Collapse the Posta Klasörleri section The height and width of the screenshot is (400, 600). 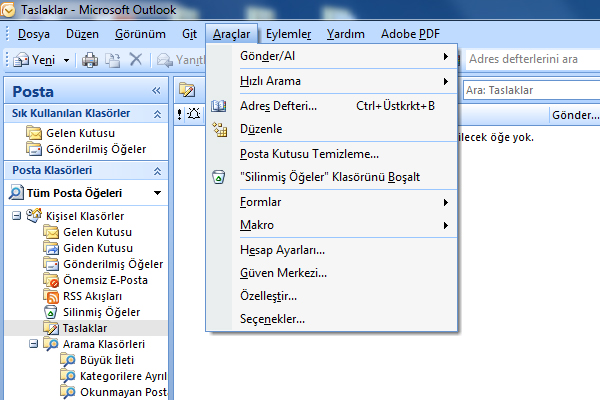click(157, 171)
